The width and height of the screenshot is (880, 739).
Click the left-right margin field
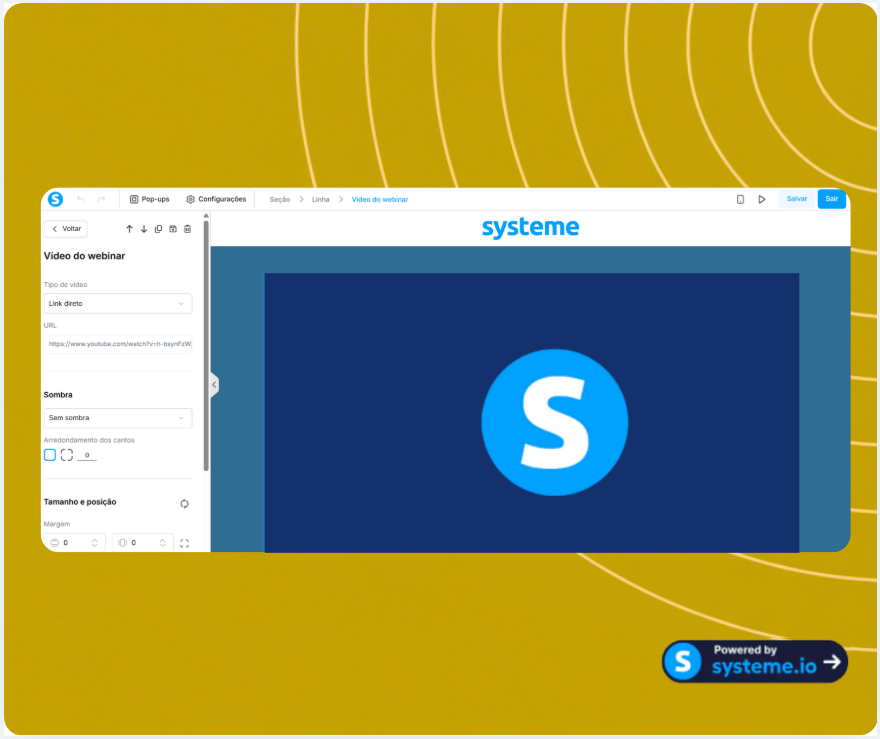pos(143,543)
